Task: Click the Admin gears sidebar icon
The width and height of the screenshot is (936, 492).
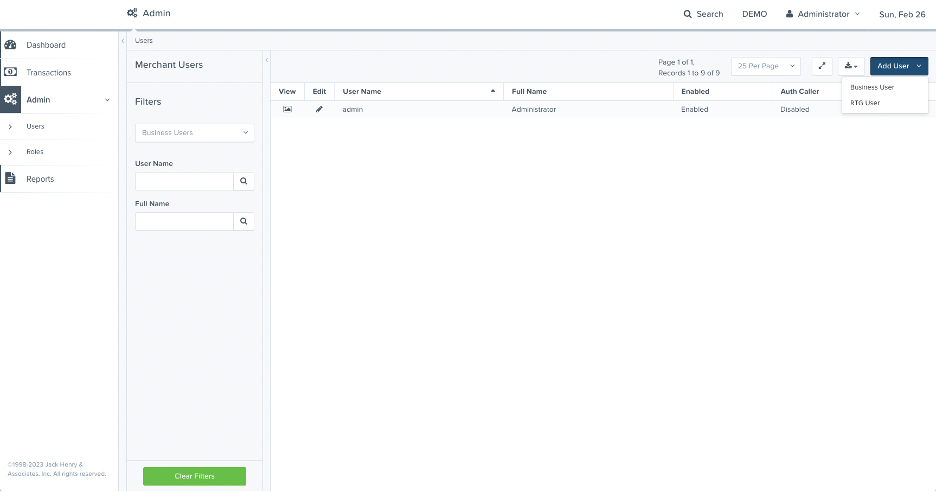Action: tap(11, 100)
